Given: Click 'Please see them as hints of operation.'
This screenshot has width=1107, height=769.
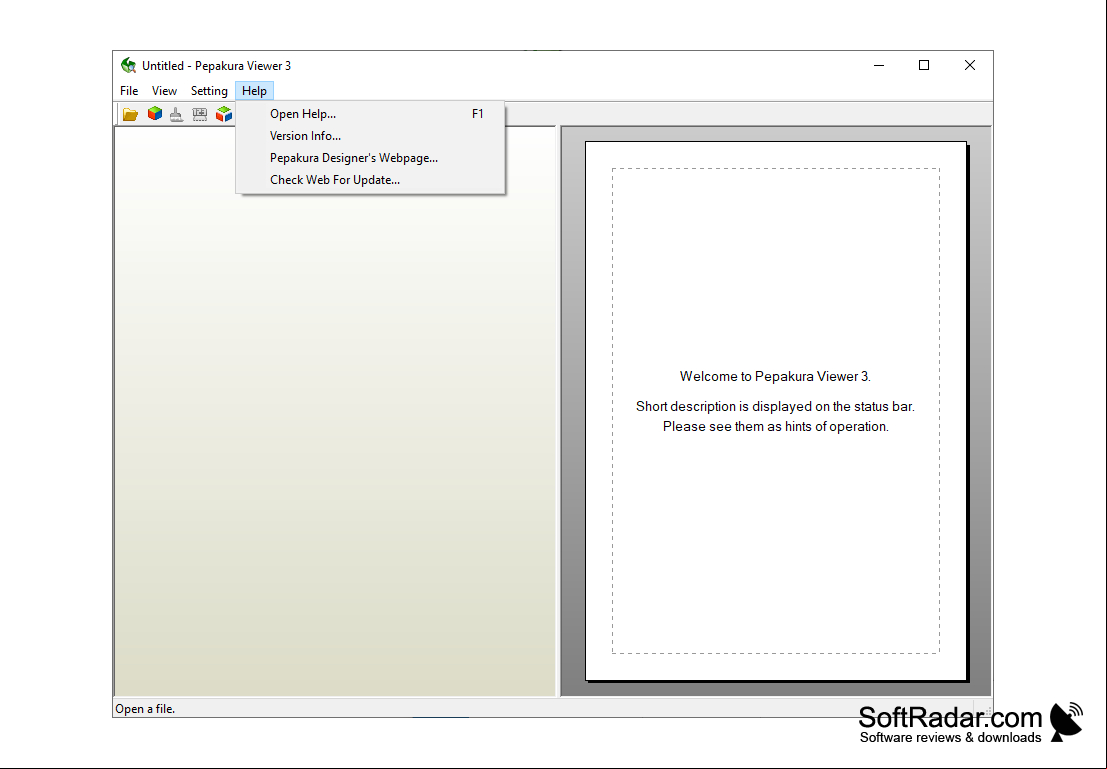Looking at the screenshot, I should click(x=775, y=427).
